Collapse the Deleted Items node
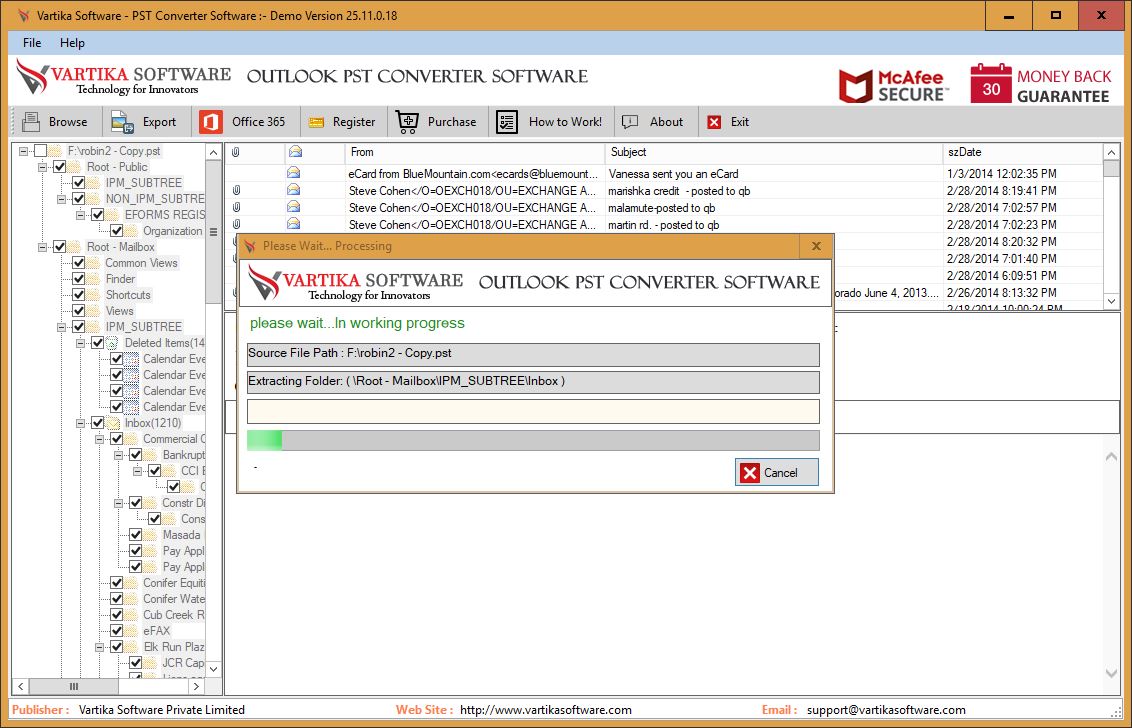This screenshot has width=1132, height=728. click(x=80, y=343)
